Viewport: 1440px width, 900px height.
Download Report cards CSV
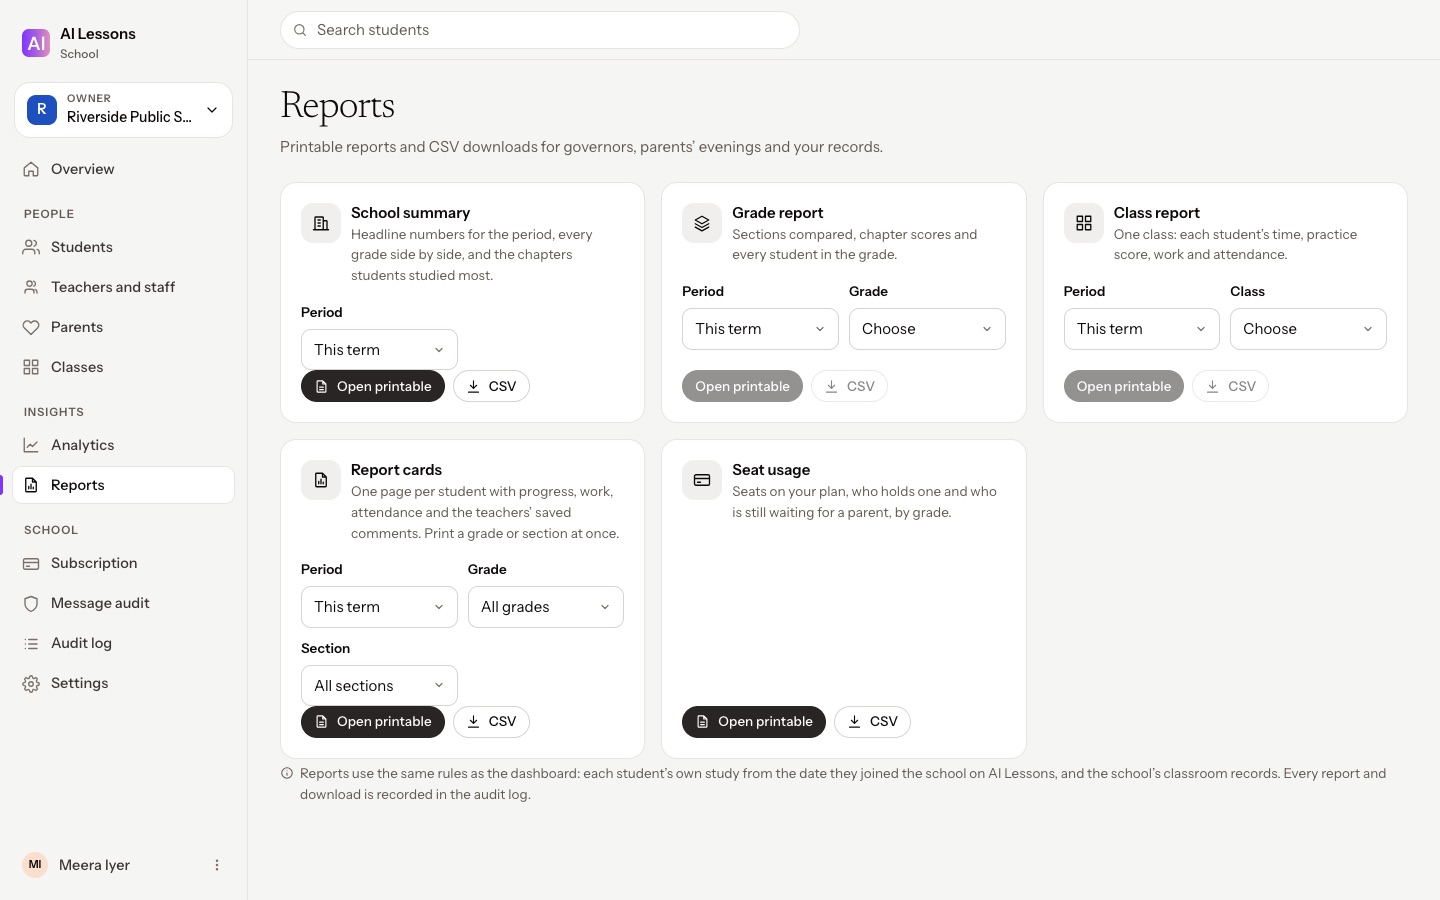[x=491, y=722]
